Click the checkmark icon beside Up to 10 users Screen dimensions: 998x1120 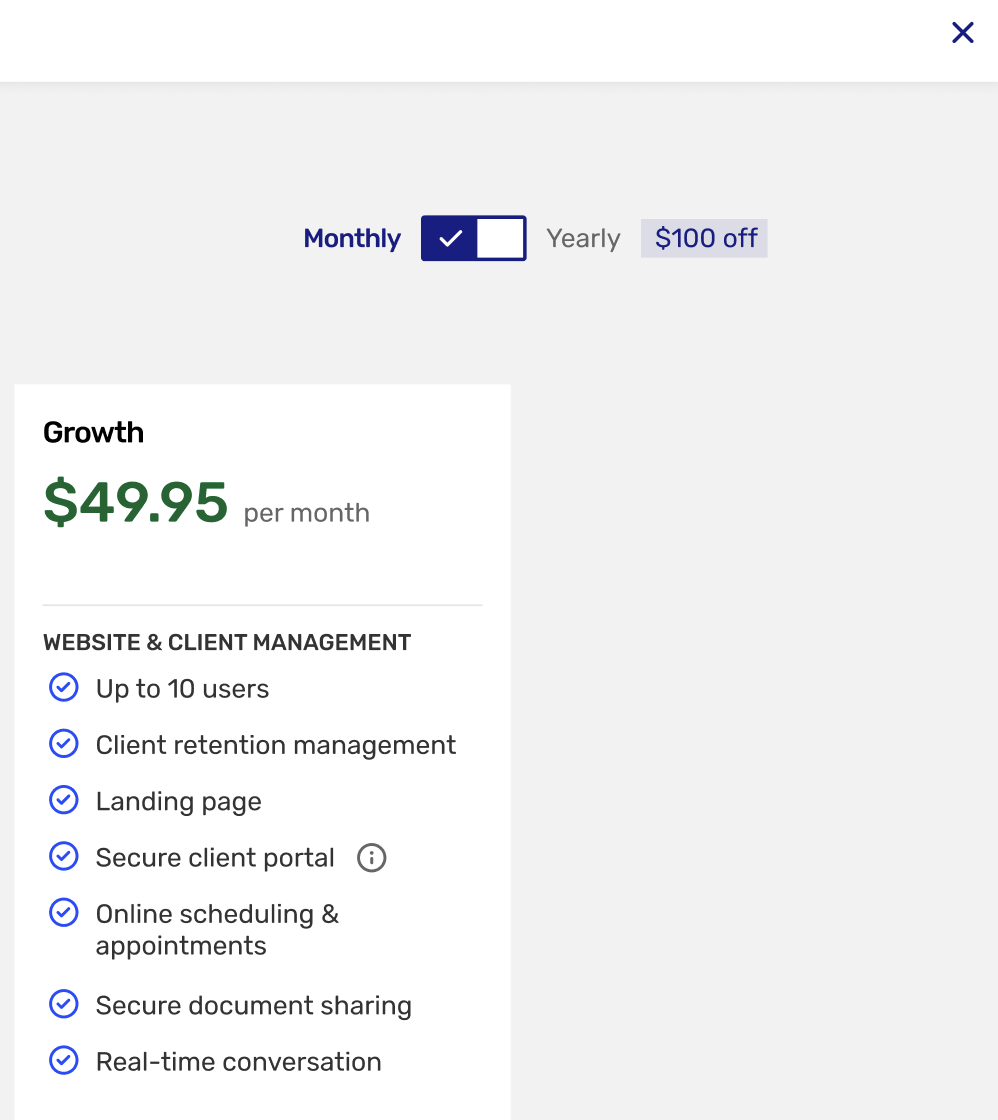tap(63, 687)
